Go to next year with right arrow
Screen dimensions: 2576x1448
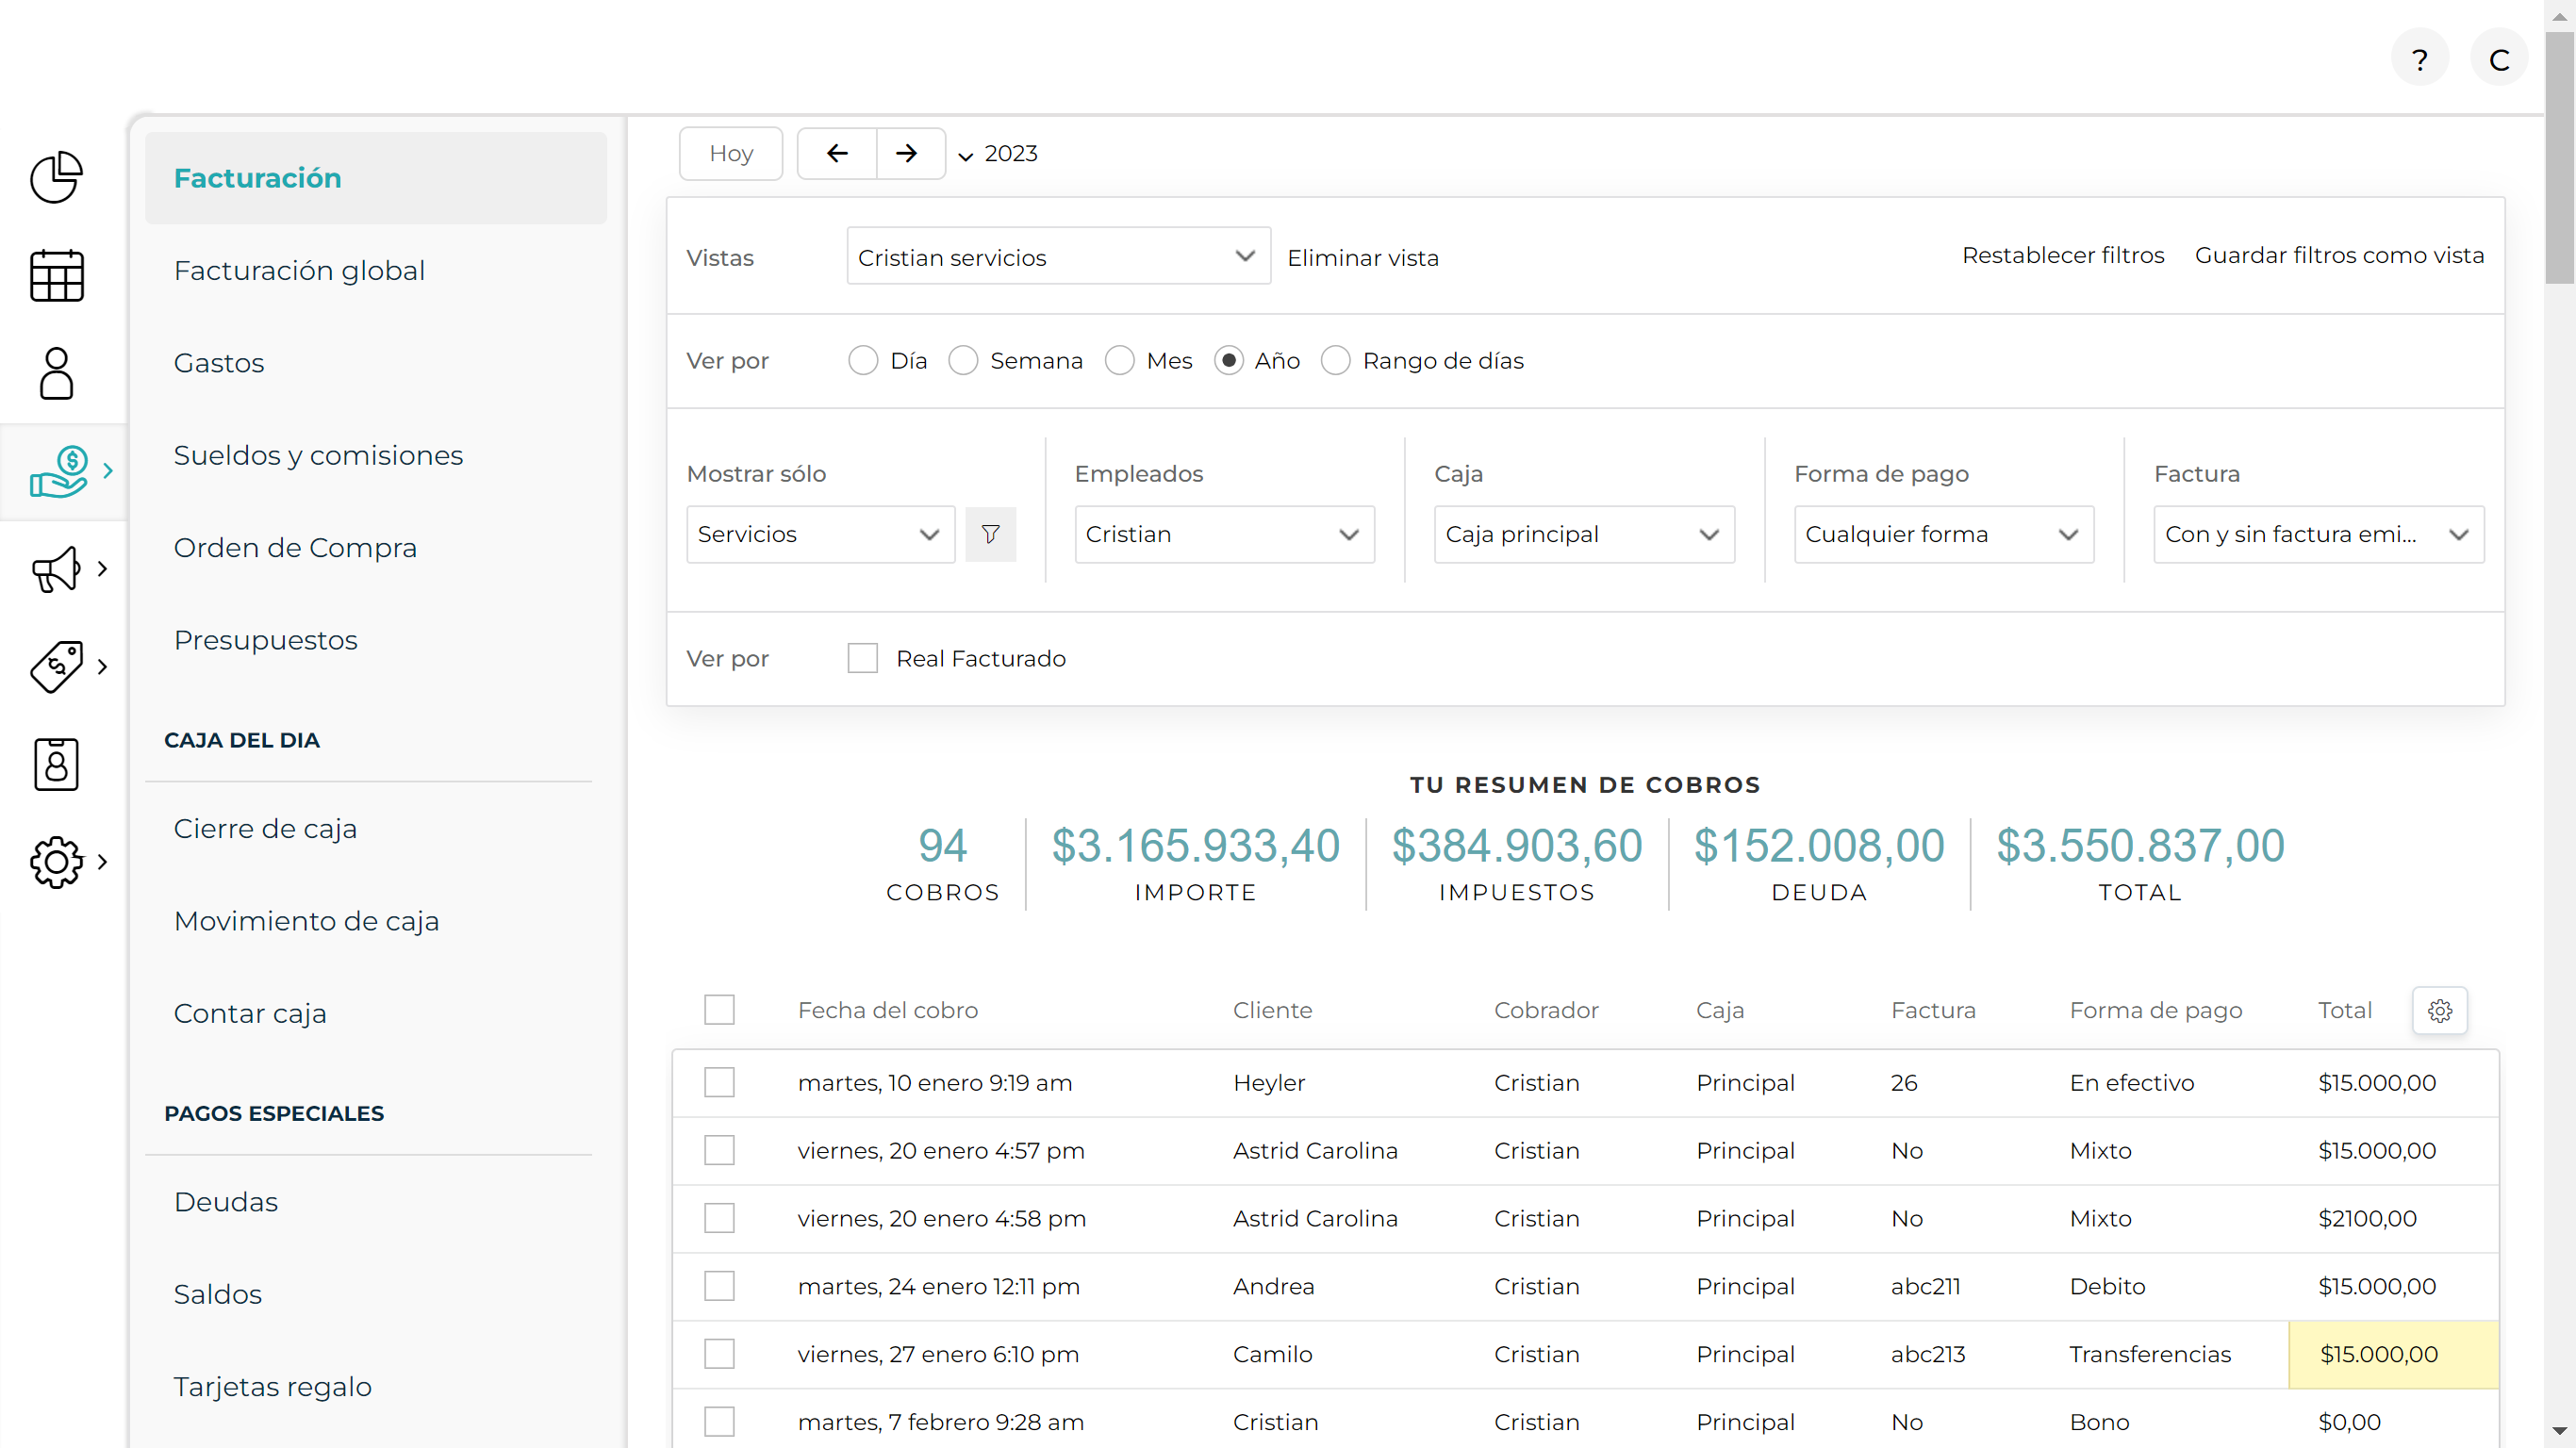pyautogui.click(x=906, y=153)
